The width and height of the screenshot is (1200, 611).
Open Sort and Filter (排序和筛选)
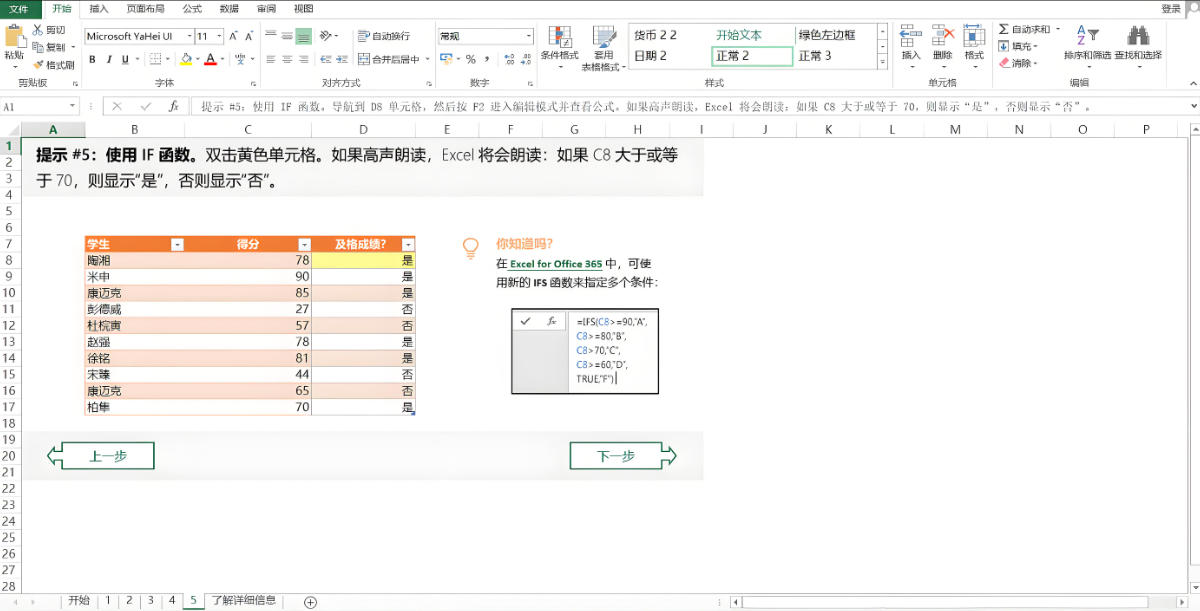coord(1086,43)
